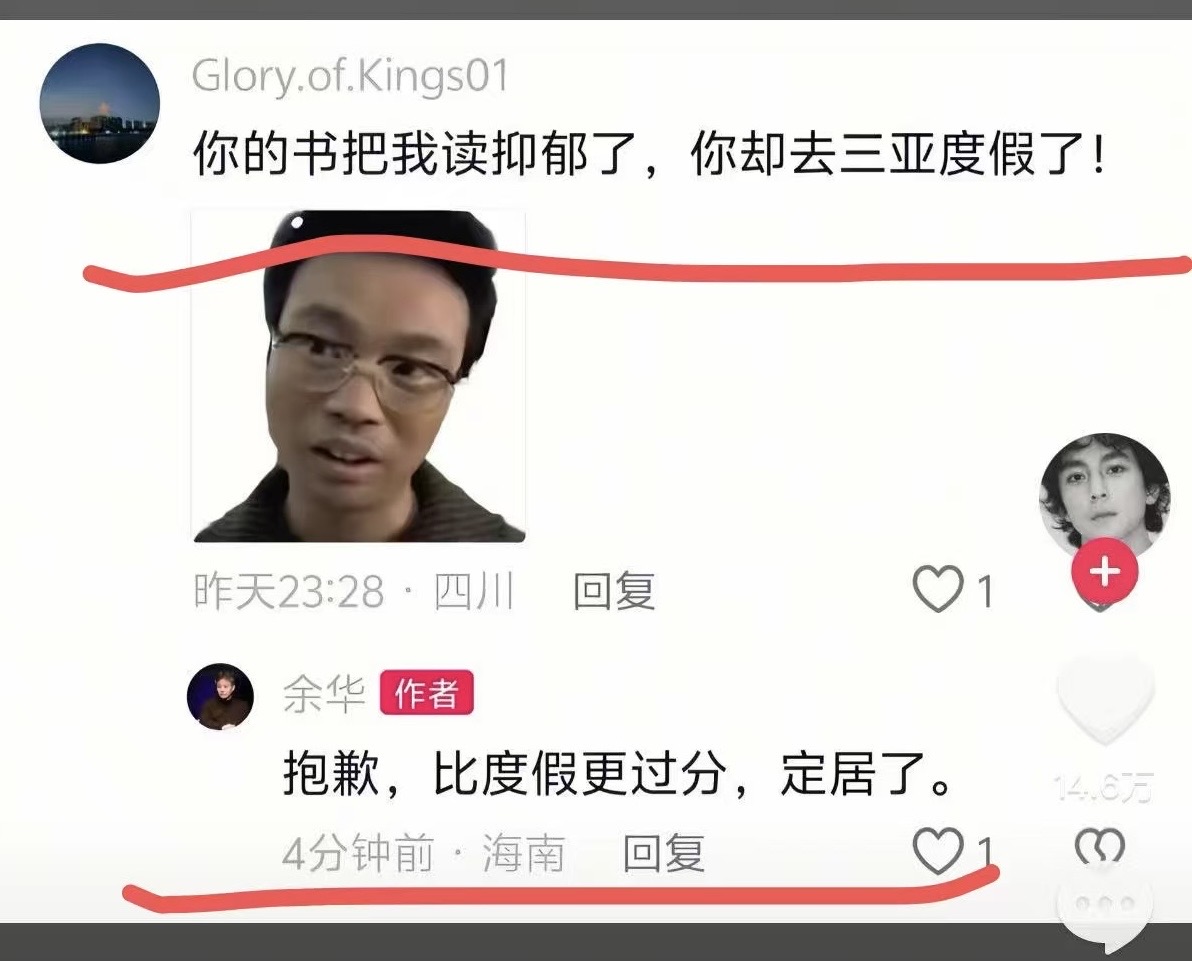Click the 4分钟前 · 海南 timestamp
Image resolution: width=1192 pixels, height=961 pixels.
tap(423, 852)
